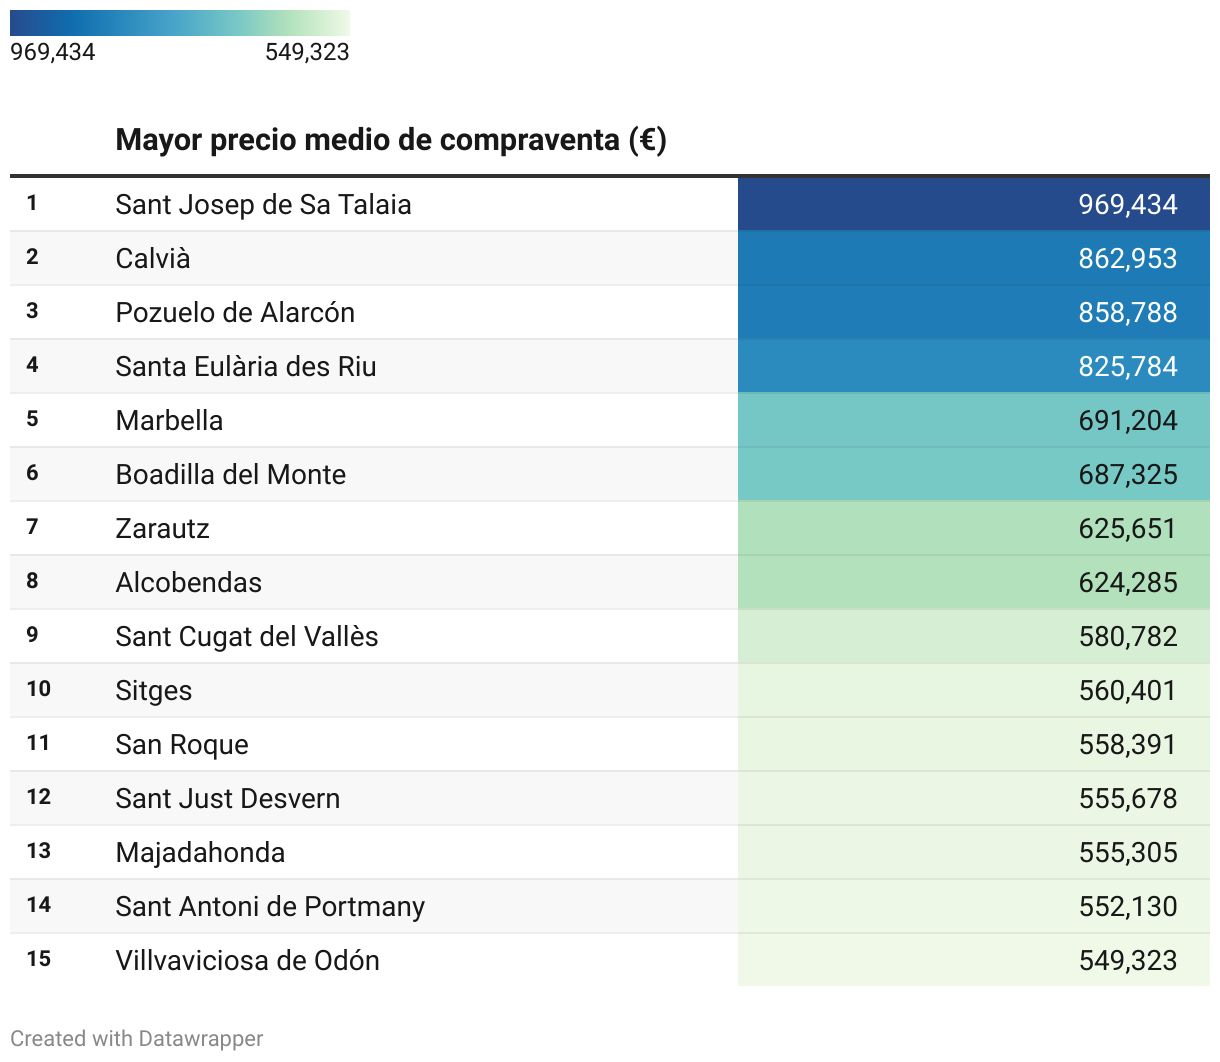Click the Sitges row label
1220x1062 pixels.
[154, 691]
